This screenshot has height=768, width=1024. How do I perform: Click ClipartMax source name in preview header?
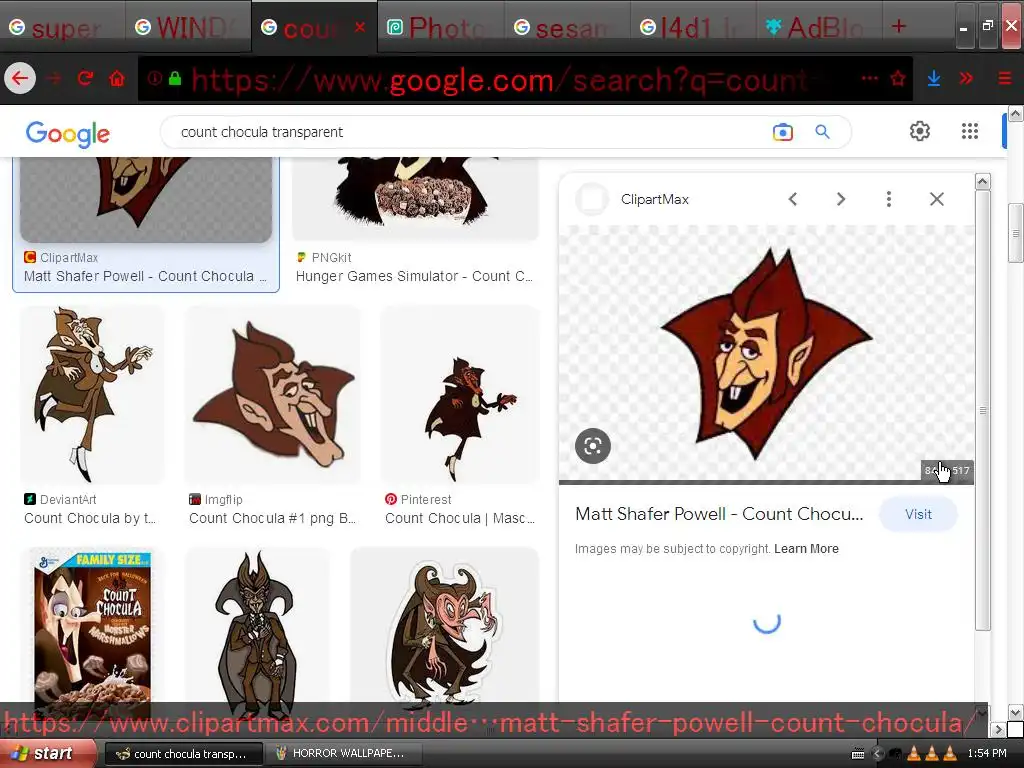pos(654,199)
